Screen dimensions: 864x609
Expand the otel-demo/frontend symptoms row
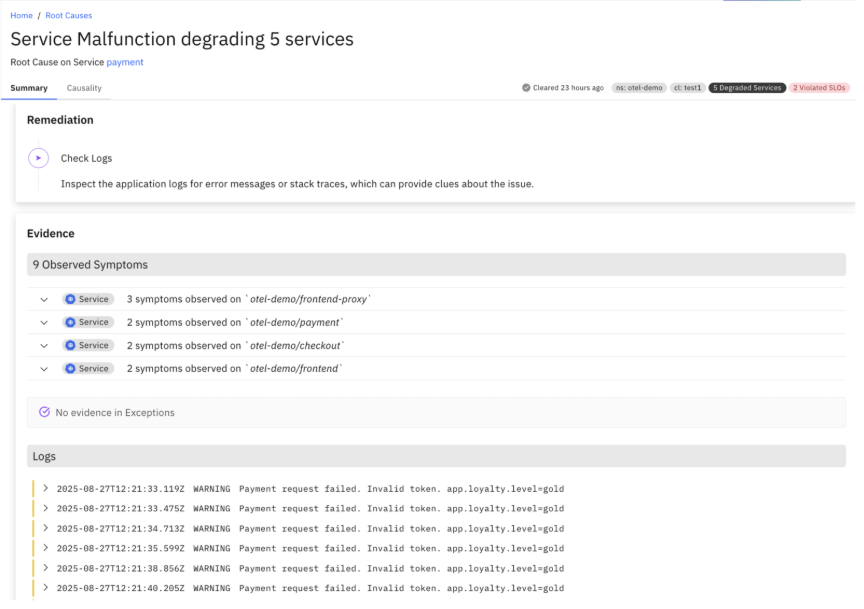click(x=44, y=369)
